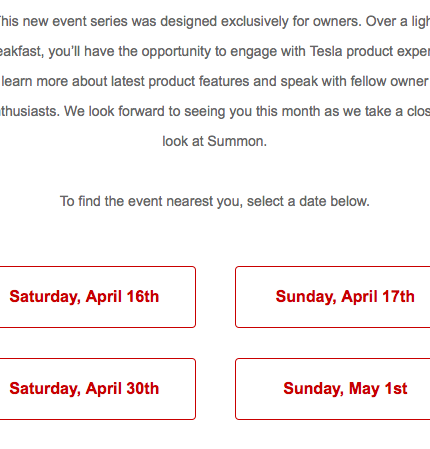Select the Saturday, April 16th date button
Screen dimensions: 430x449
pyautogui.click(x=97, y=297)
